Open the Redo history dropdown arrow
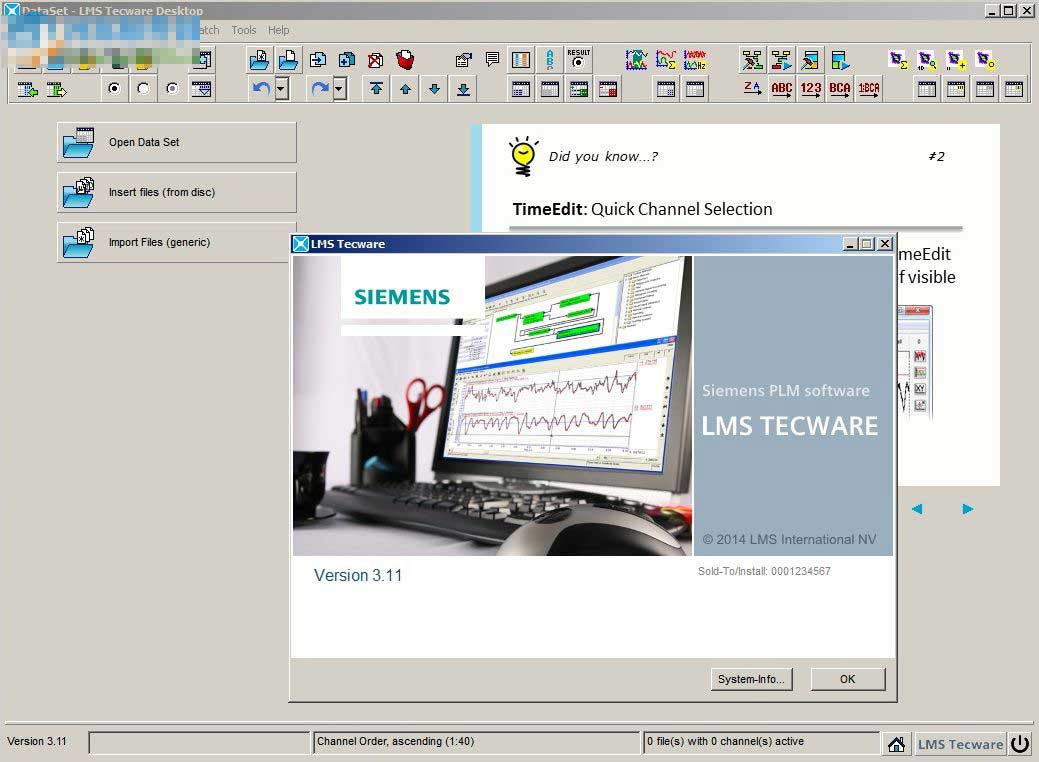The image size is (1039, 762). pos(340,88)
